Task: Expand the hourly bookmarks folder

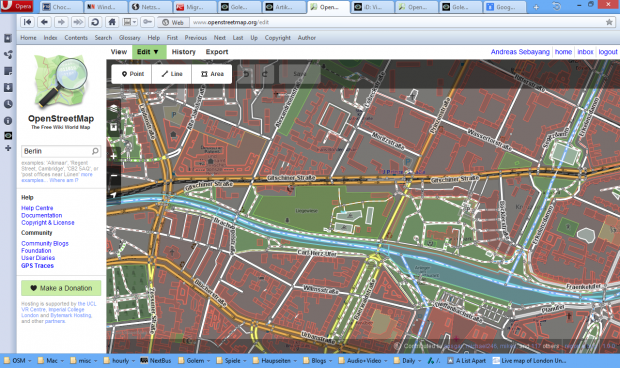Action: tap(119, 360)
